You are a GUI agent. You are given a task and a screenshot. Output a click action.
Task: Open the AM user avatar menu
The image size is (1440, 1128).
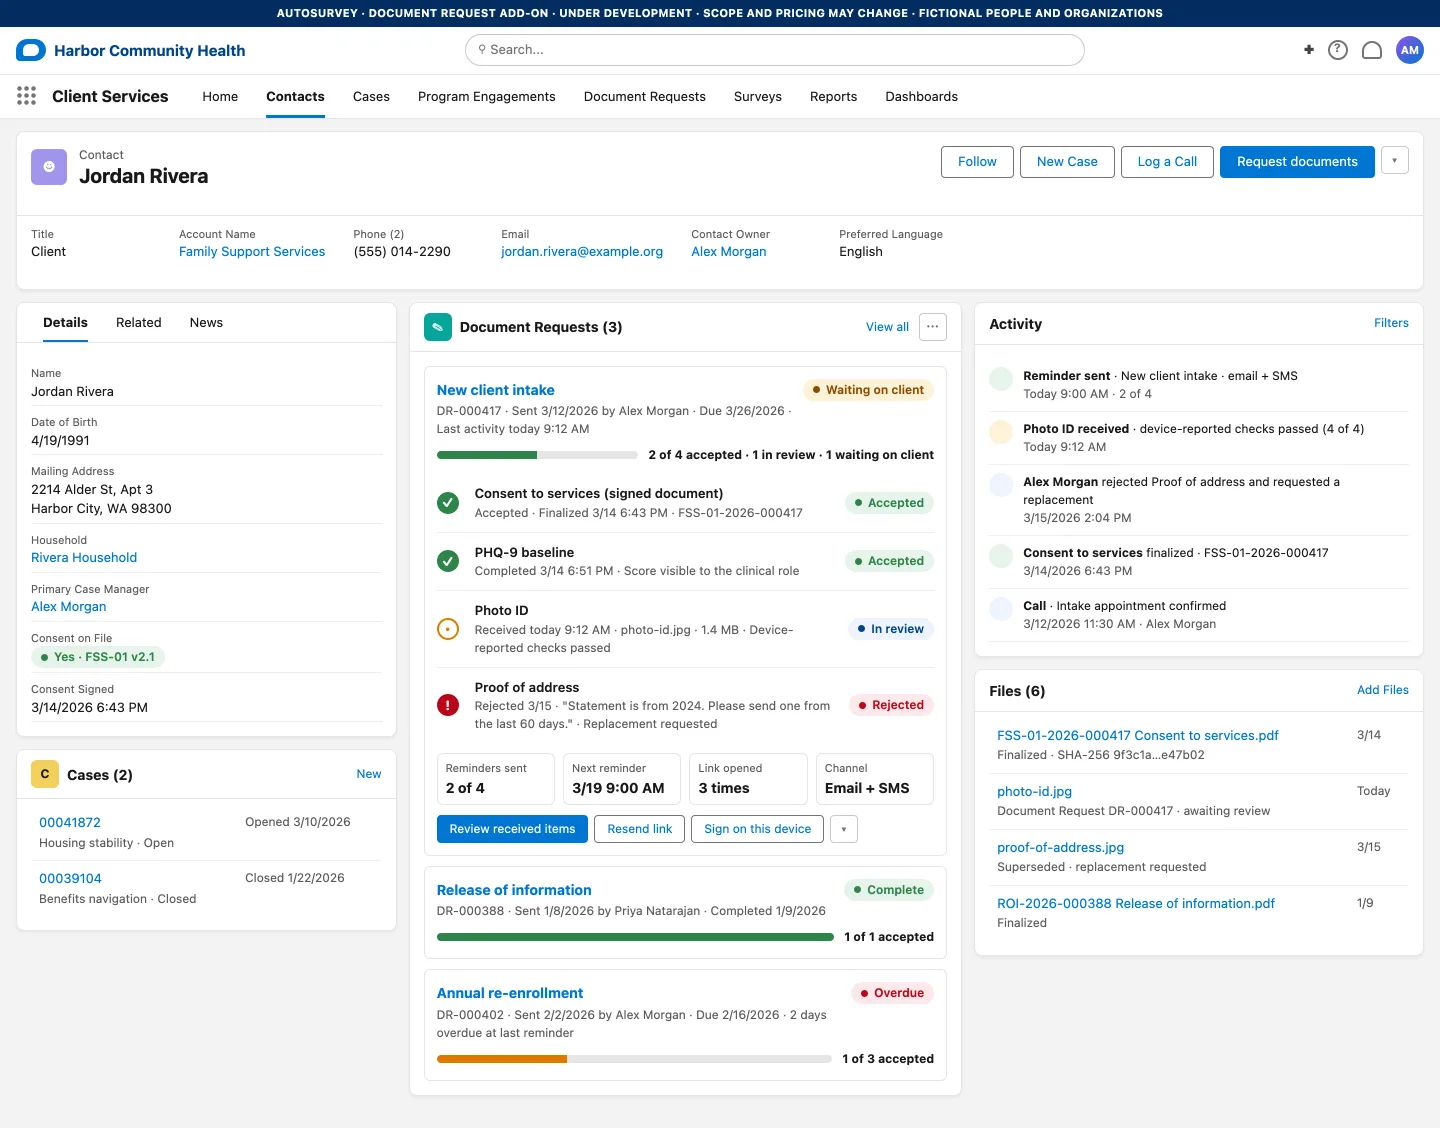point(1410,50)
